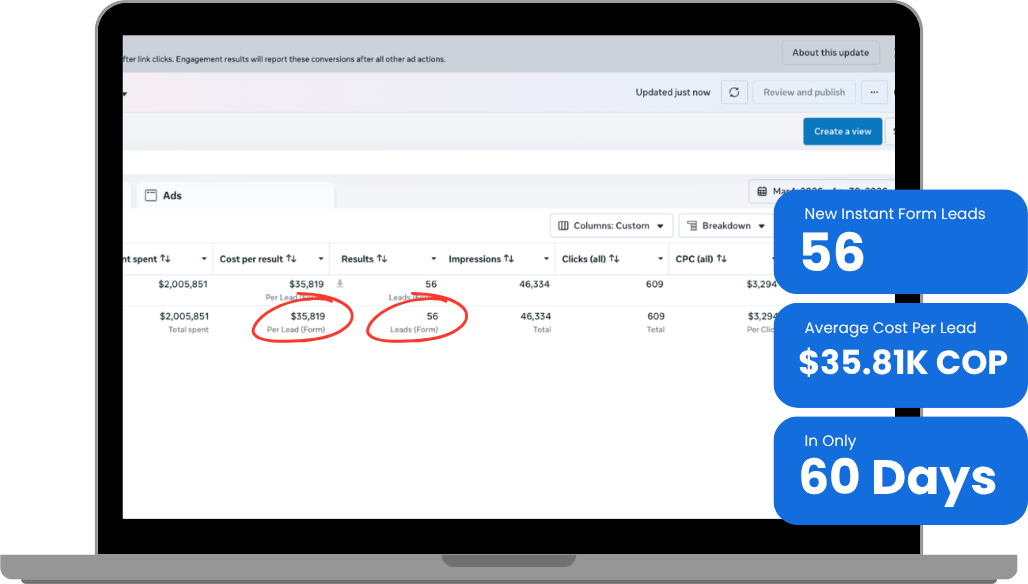Expand the Results column menu arrow
Image resolution: width=1028 pixels, height=584 pixels.
(433, 259)
